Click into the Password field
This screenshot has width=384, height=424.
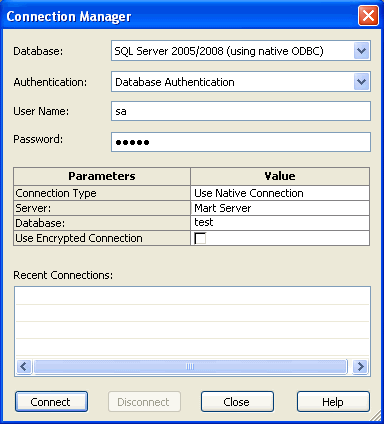[241, 142]
